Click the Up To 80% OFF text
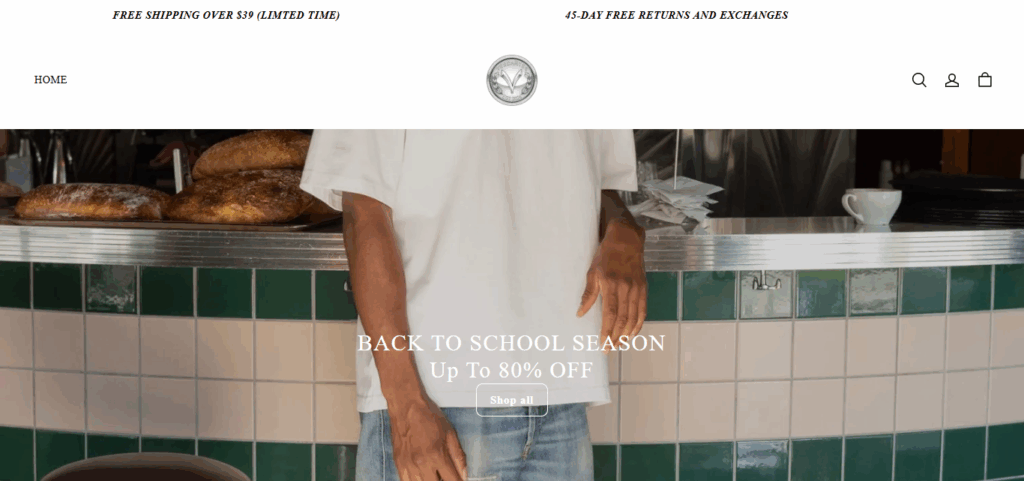 (511, 370)
